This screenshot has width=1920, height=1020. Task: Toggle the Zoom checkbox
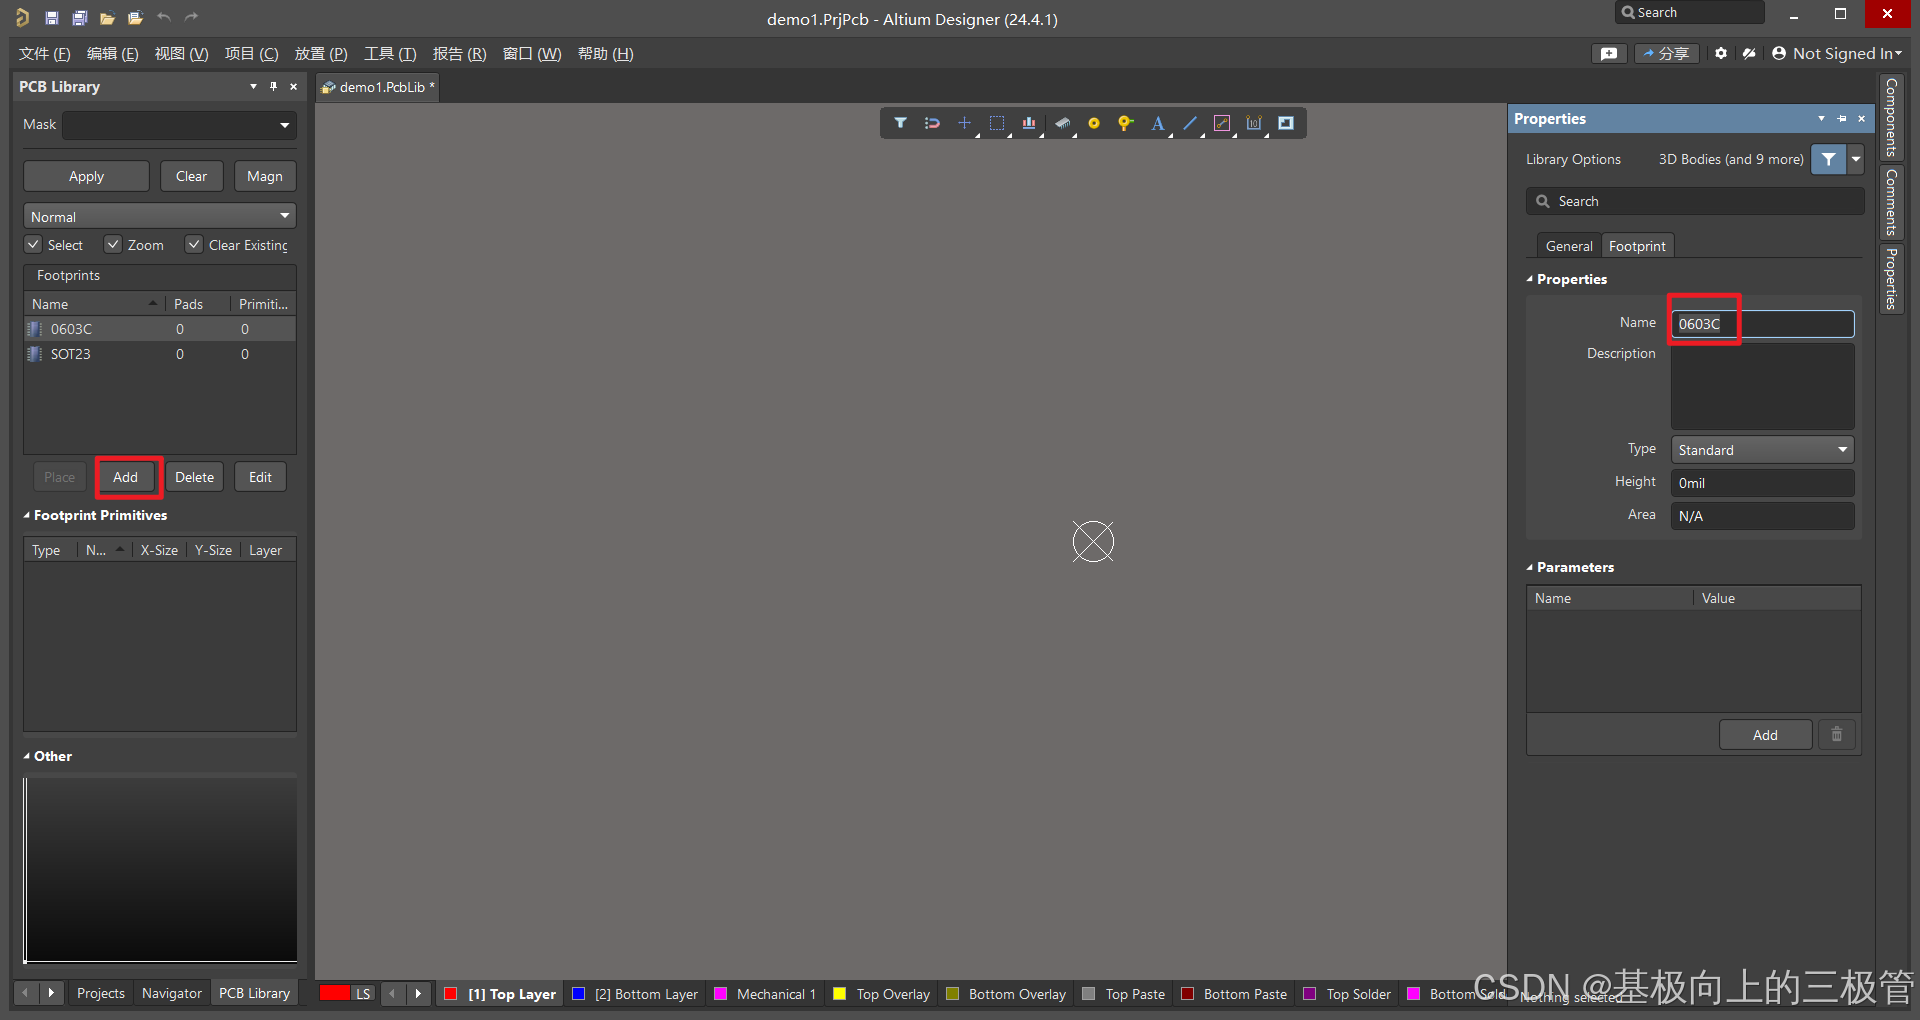click(x=113, y=244)
